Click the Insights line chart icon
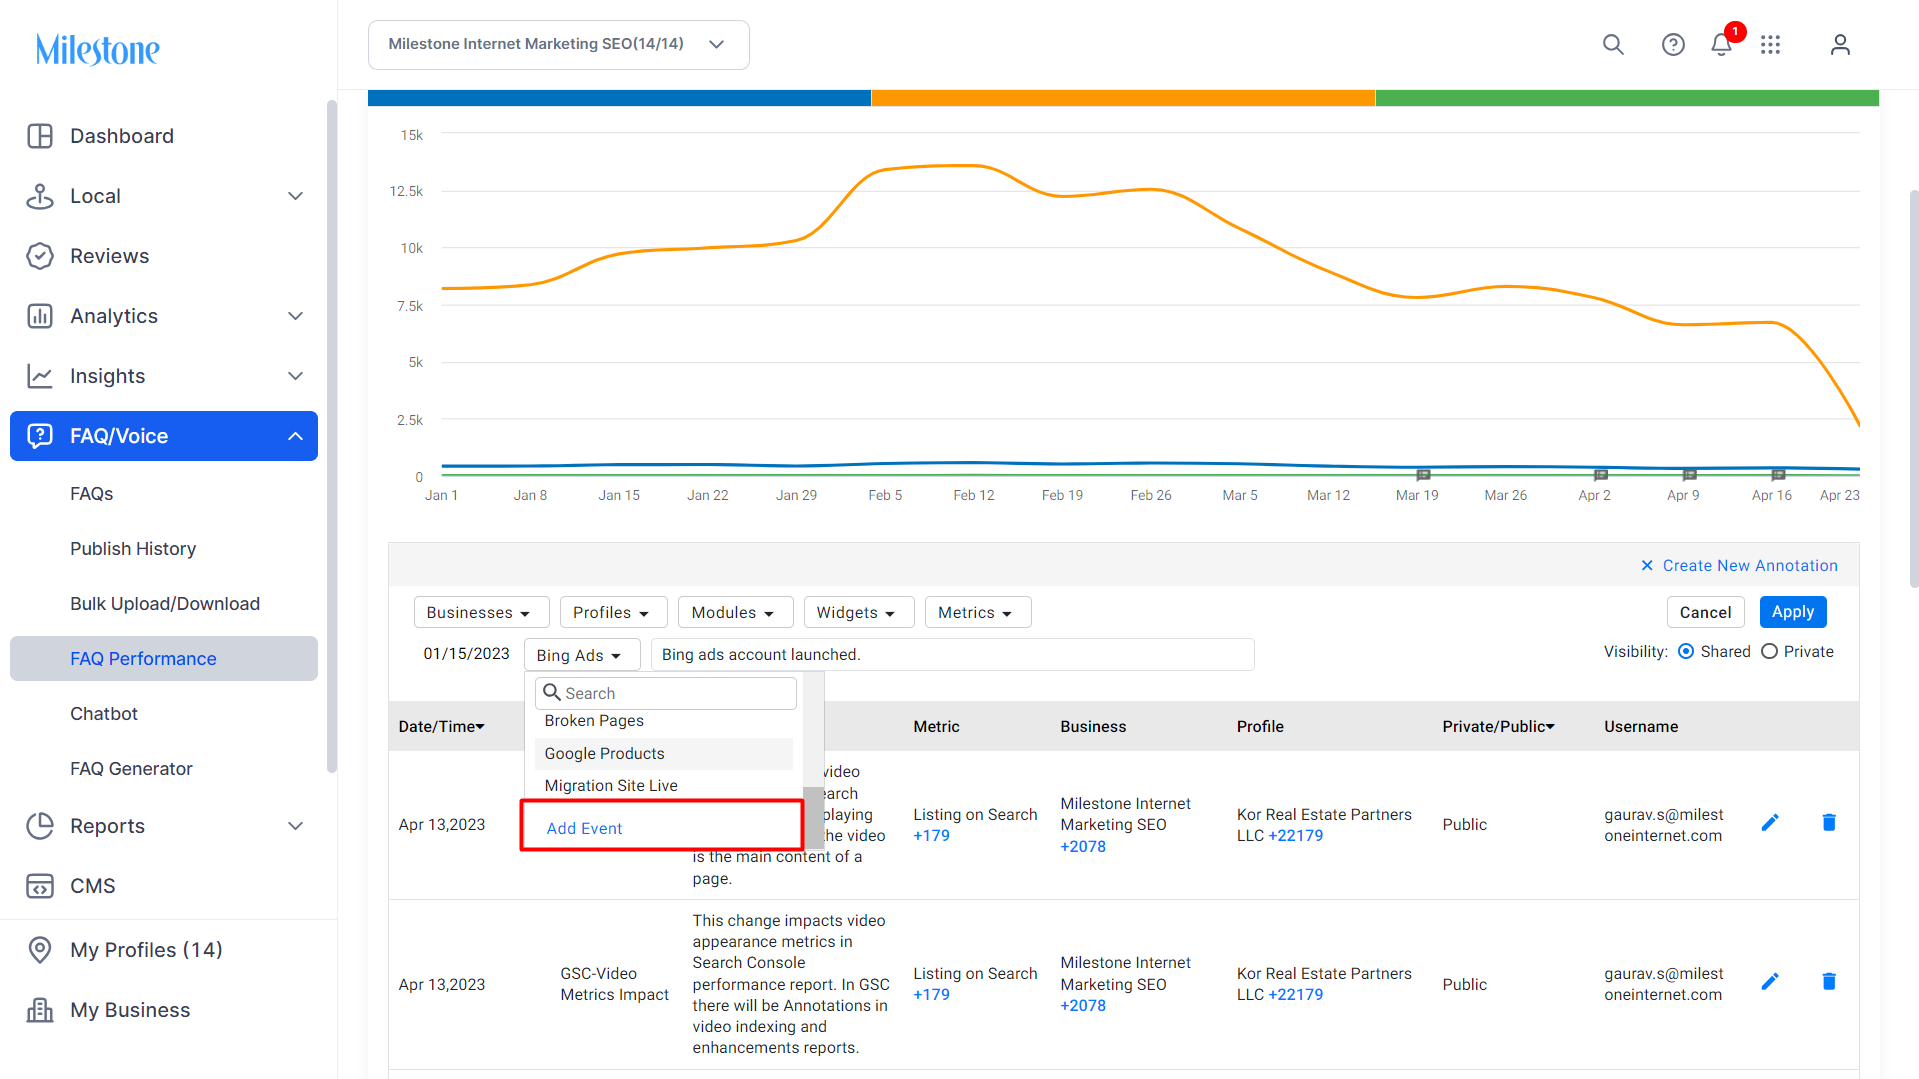1919x1079 pixels. click(40, 376)
